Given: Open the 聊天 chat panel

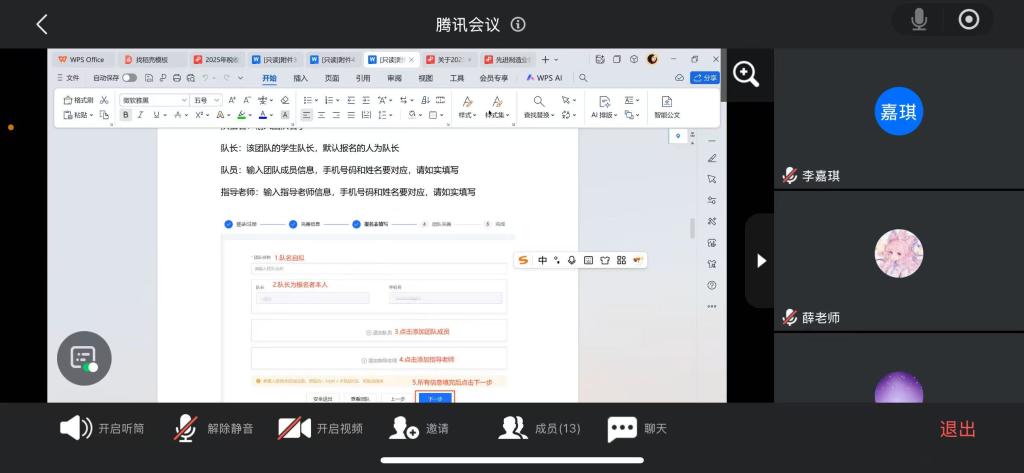Looking at the screenshot, I should coord(637,428).
